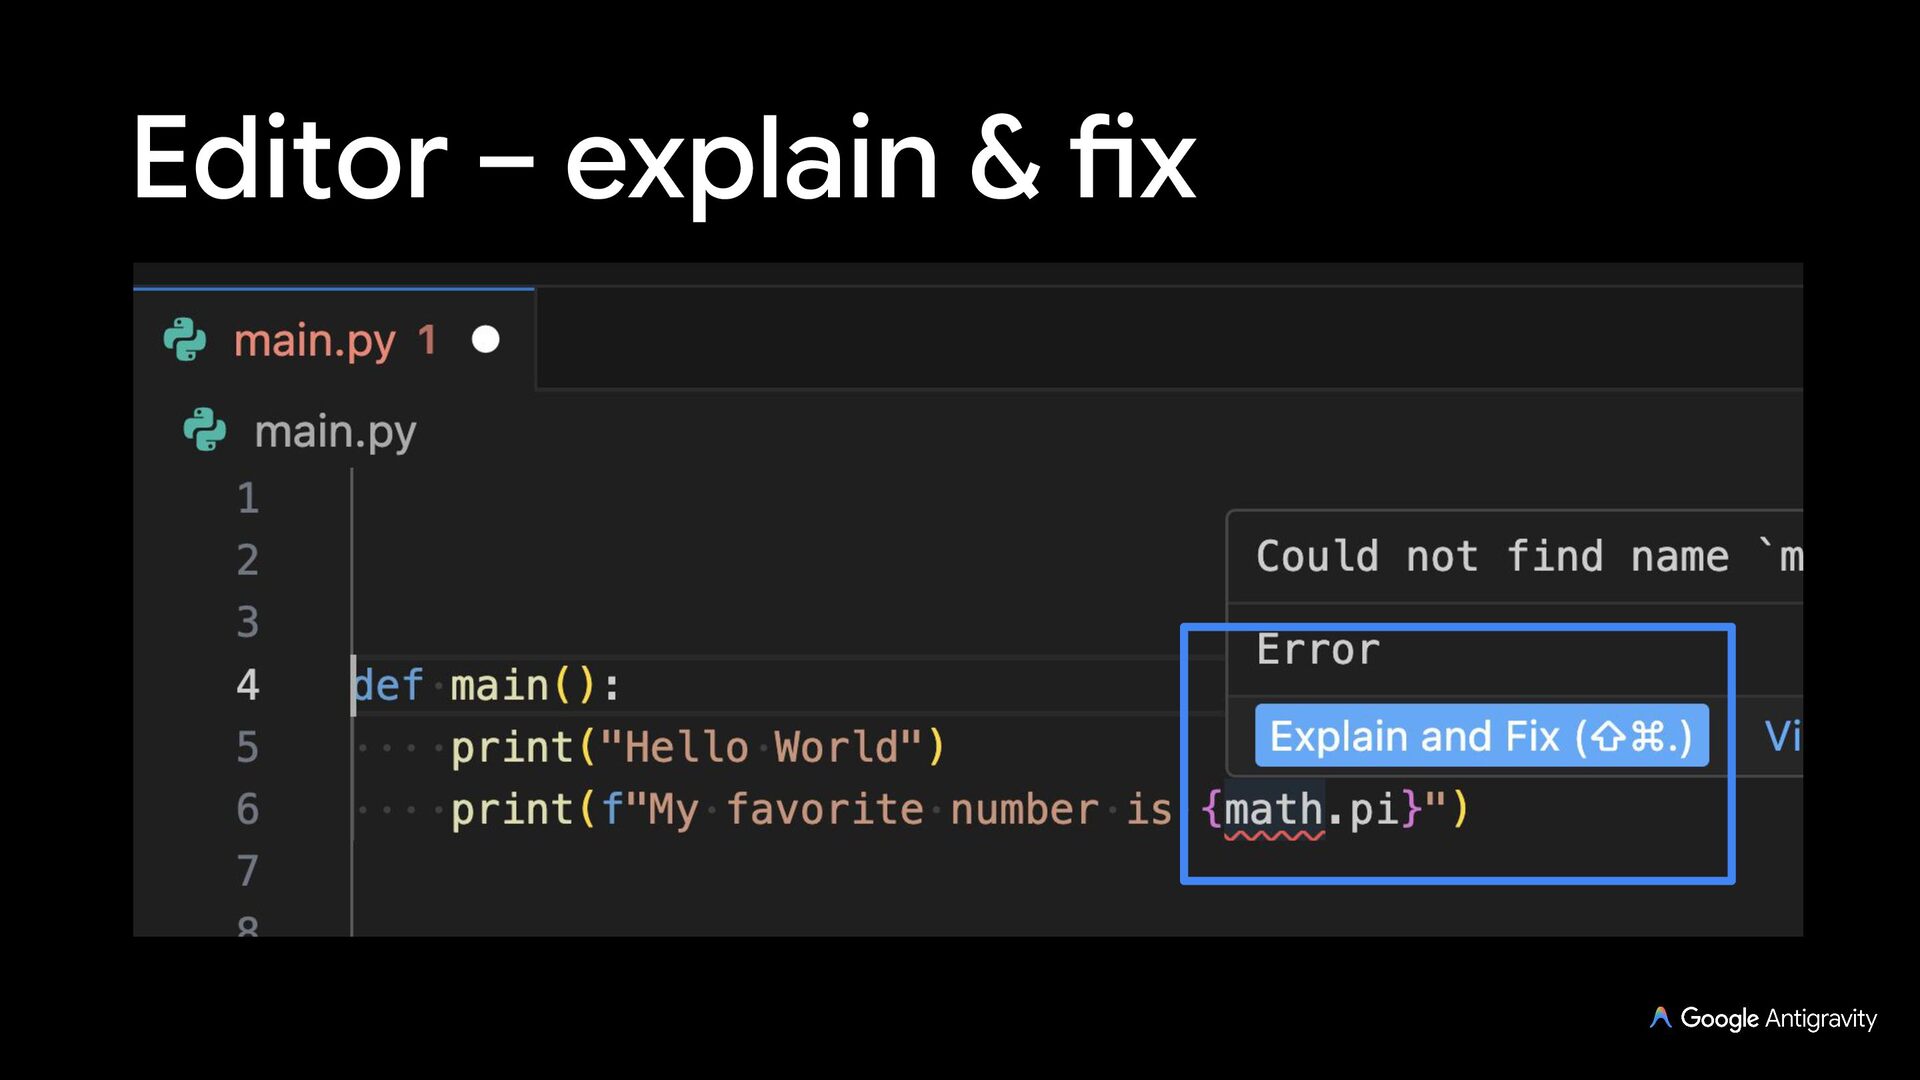Image resolution: width=1920 pixels, height=1080 pixels.
Task: Click the Python icon in main.py tab
Action: click(x=185, y=341)
